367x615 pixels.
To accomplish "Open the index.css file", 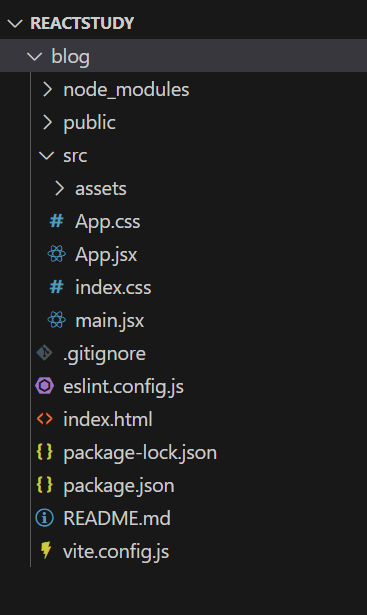I will pyautogui.click(x=113, y=287).
